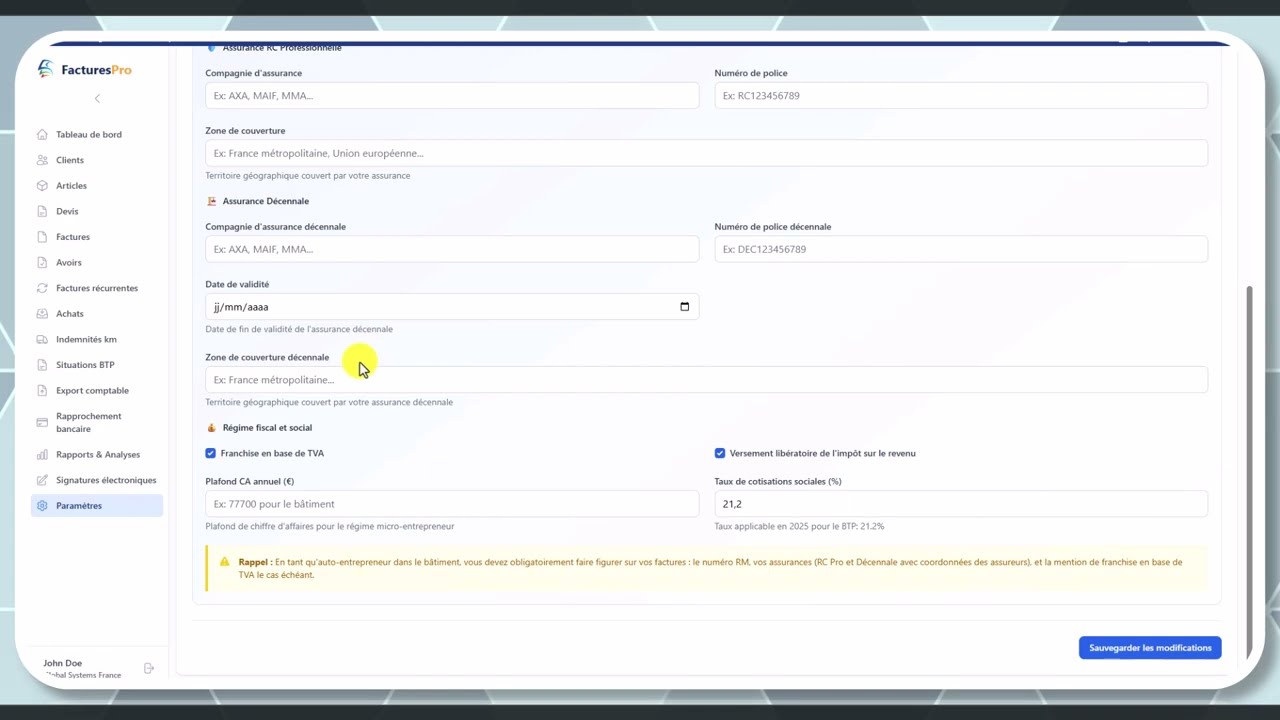Uncheck Franchise en base de TVA
Image resolution: width=1280 pixels, height=720 pixels.
coord(211,453)
